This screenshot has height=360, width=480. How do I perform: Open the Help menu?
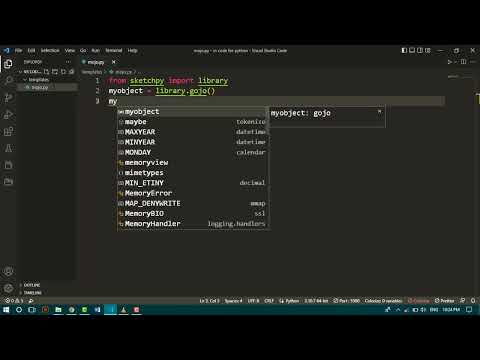pyautogui.click(x=133, y=51)
